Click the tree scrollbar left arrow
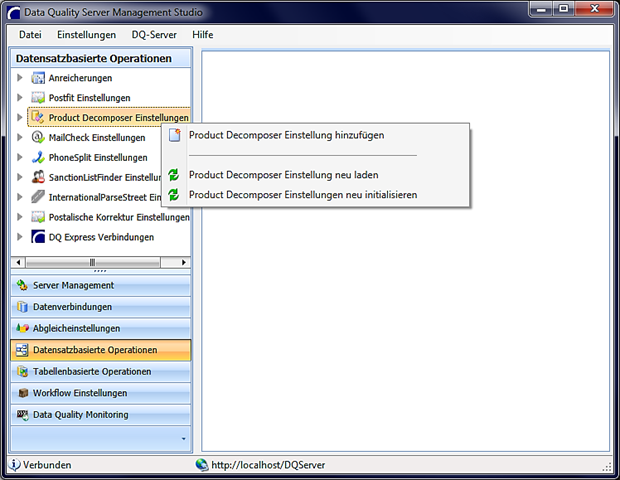 point(18,262)
